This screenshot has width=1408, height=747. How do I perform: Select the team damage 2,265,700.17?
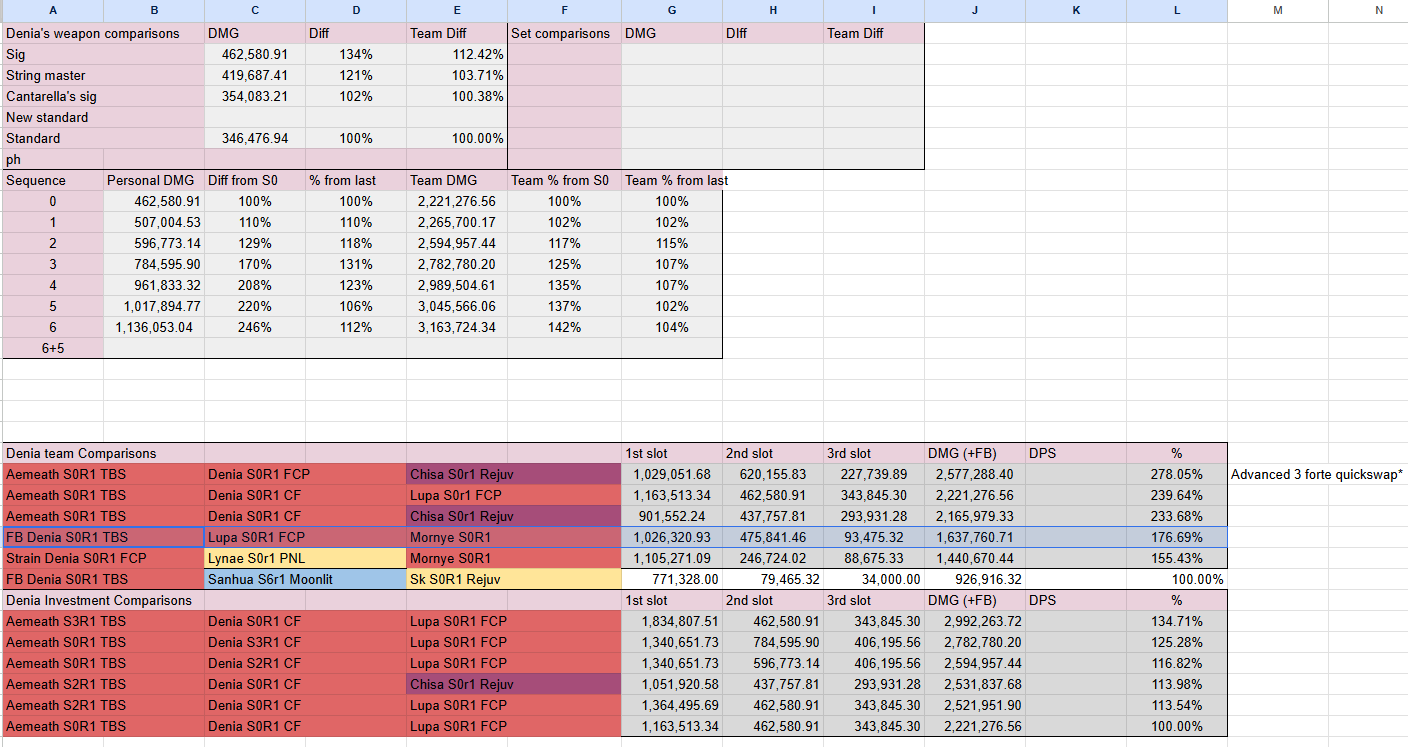click(x=457, y=222)
